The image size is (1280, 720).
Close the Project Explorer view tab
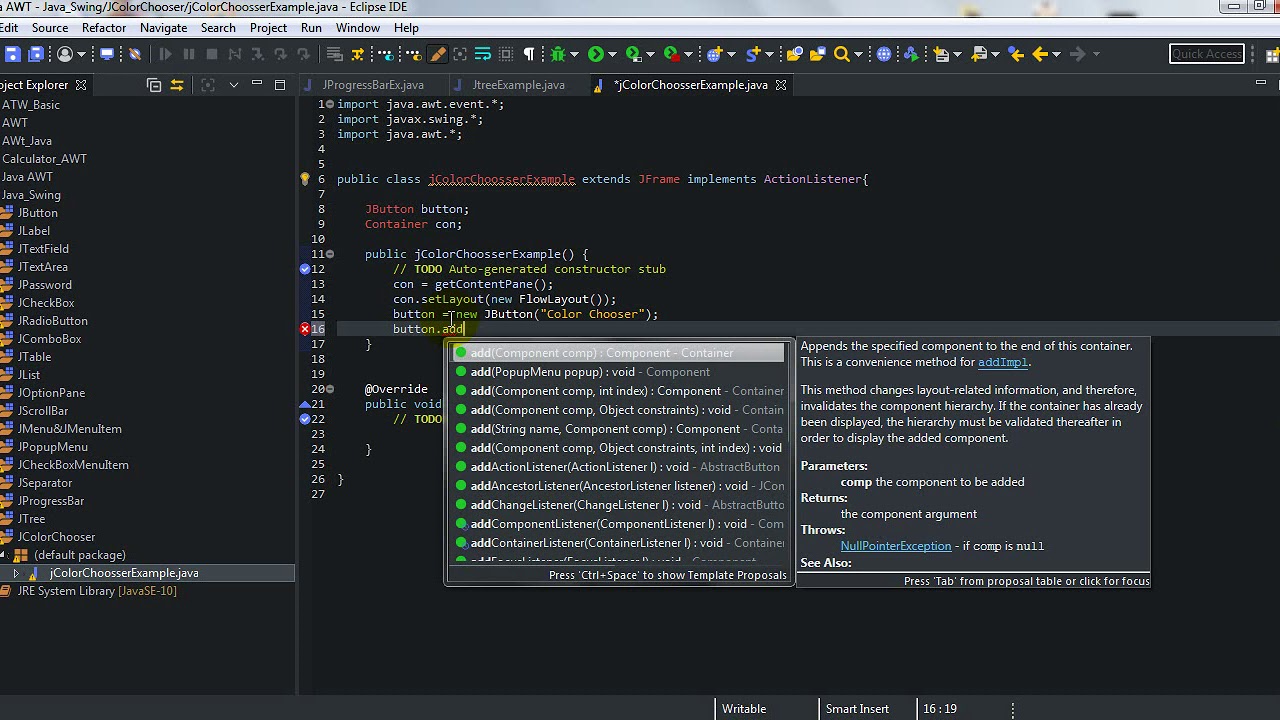(x=81, y=85)
